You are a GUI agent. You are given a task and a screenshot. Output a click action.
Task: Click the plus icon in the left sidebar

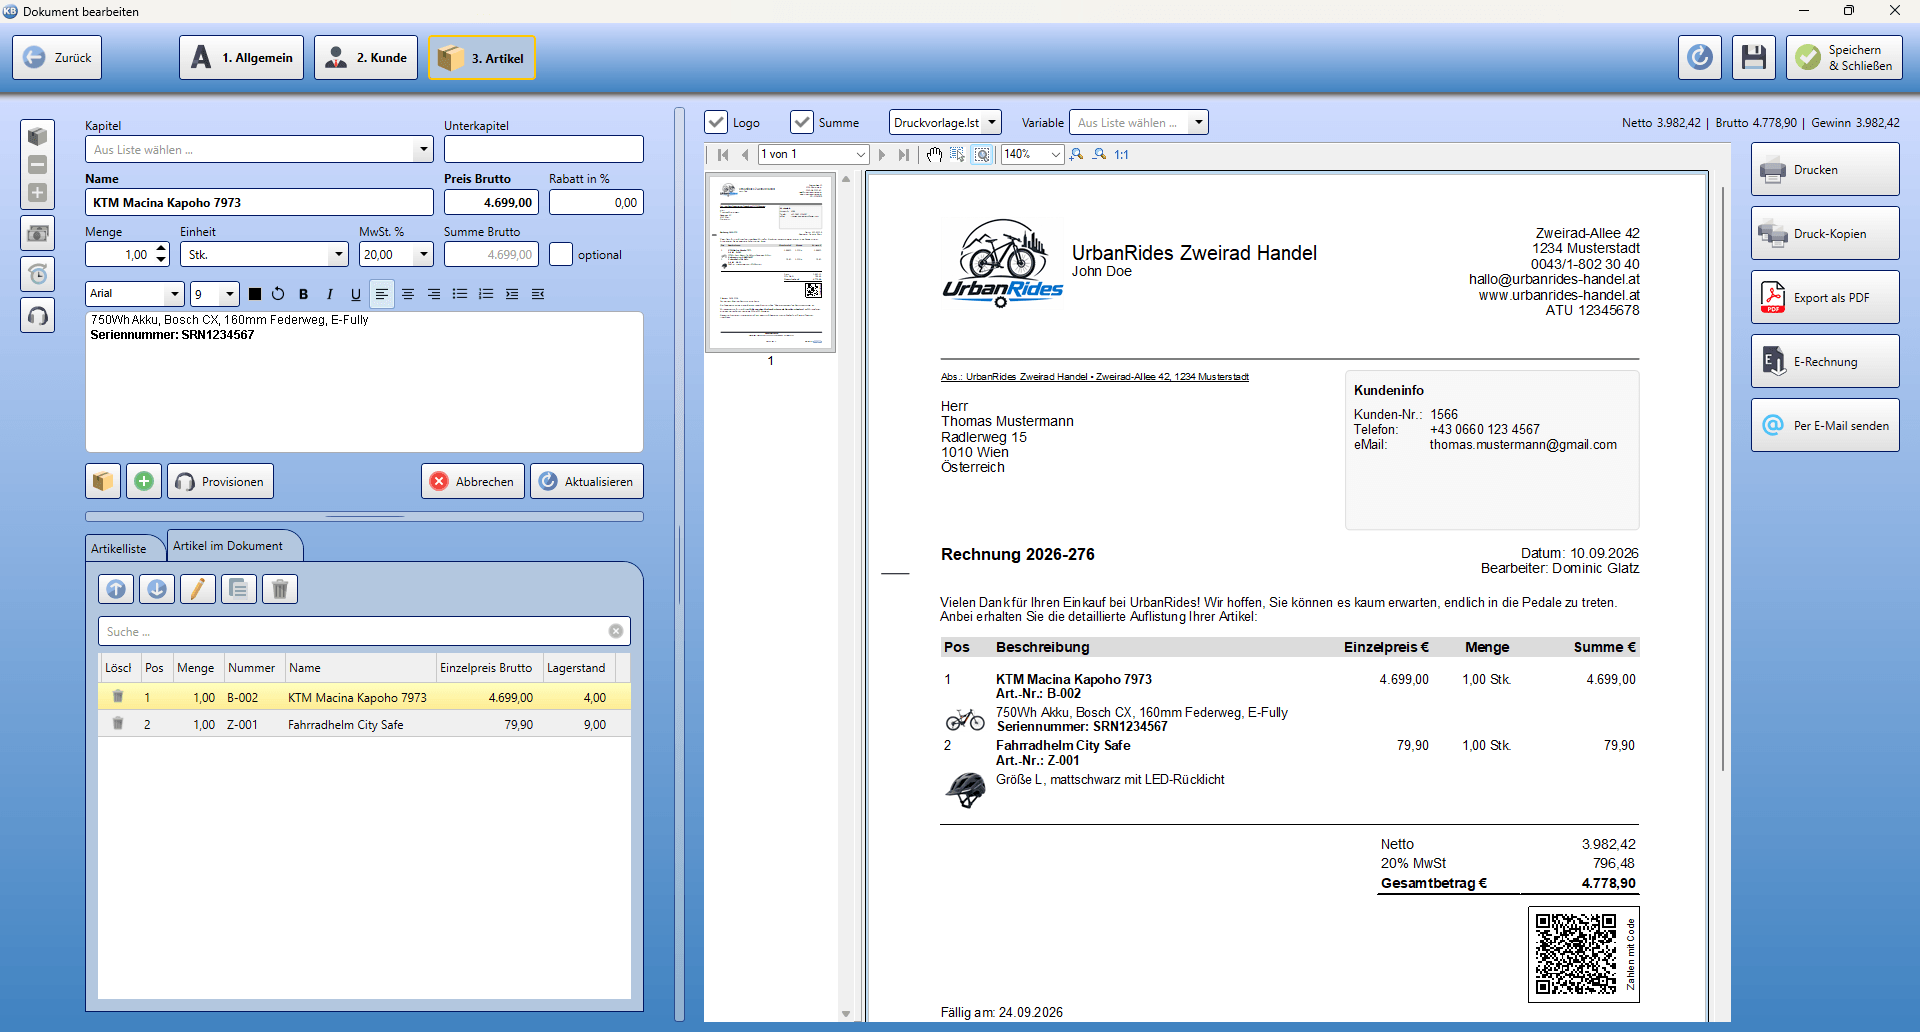[x=38, y=193]
